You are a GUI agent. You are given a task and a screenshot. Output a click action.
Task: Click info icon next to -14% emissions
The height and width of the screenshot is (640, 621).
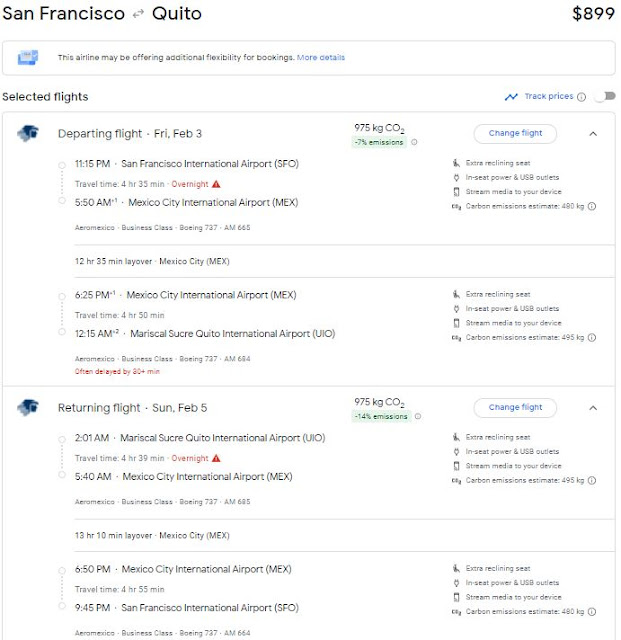pyautogui.click(x=416, y=417)
